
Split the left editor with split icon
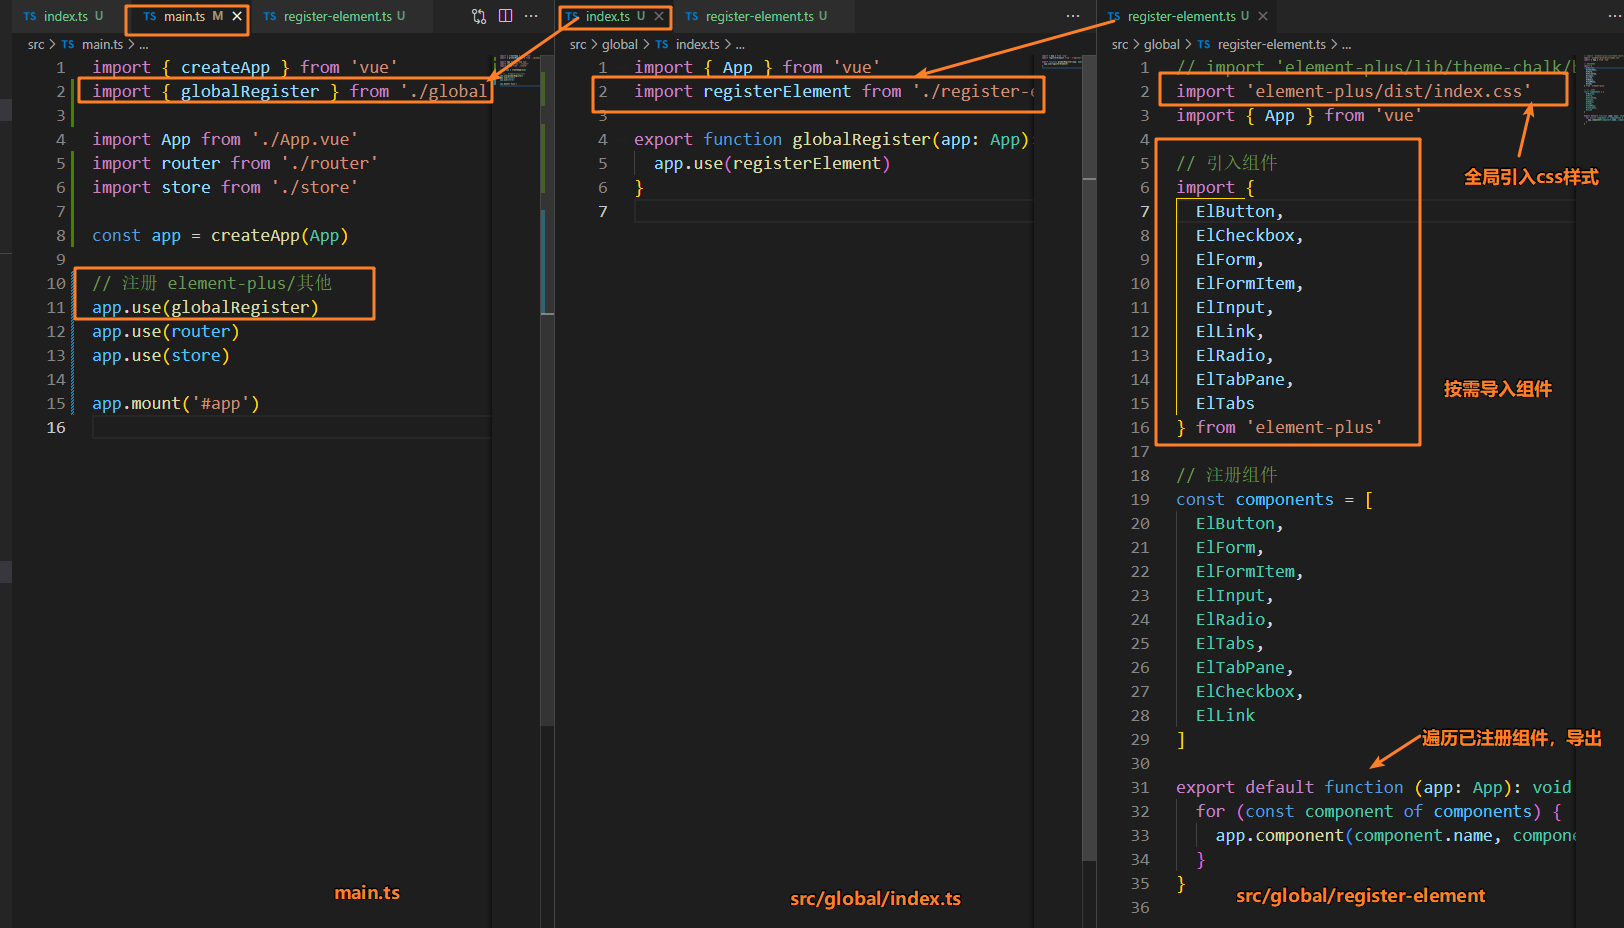pyautogui.click(x=506, y=16)
